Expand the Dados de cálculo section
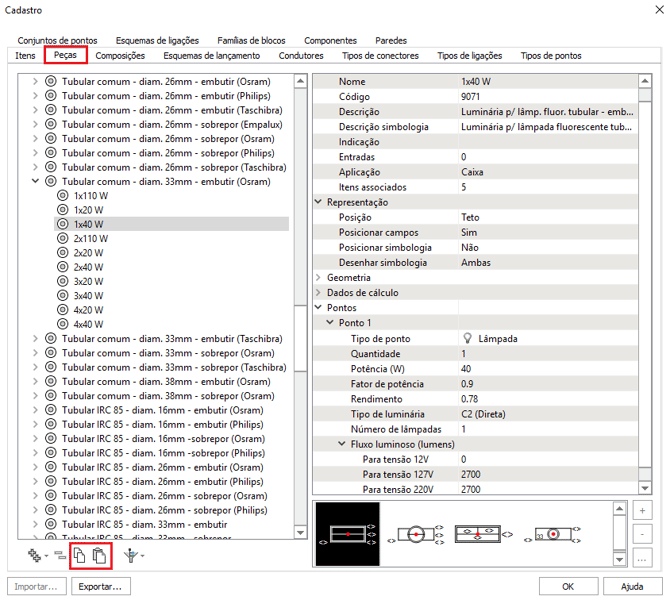 point(320,292)
